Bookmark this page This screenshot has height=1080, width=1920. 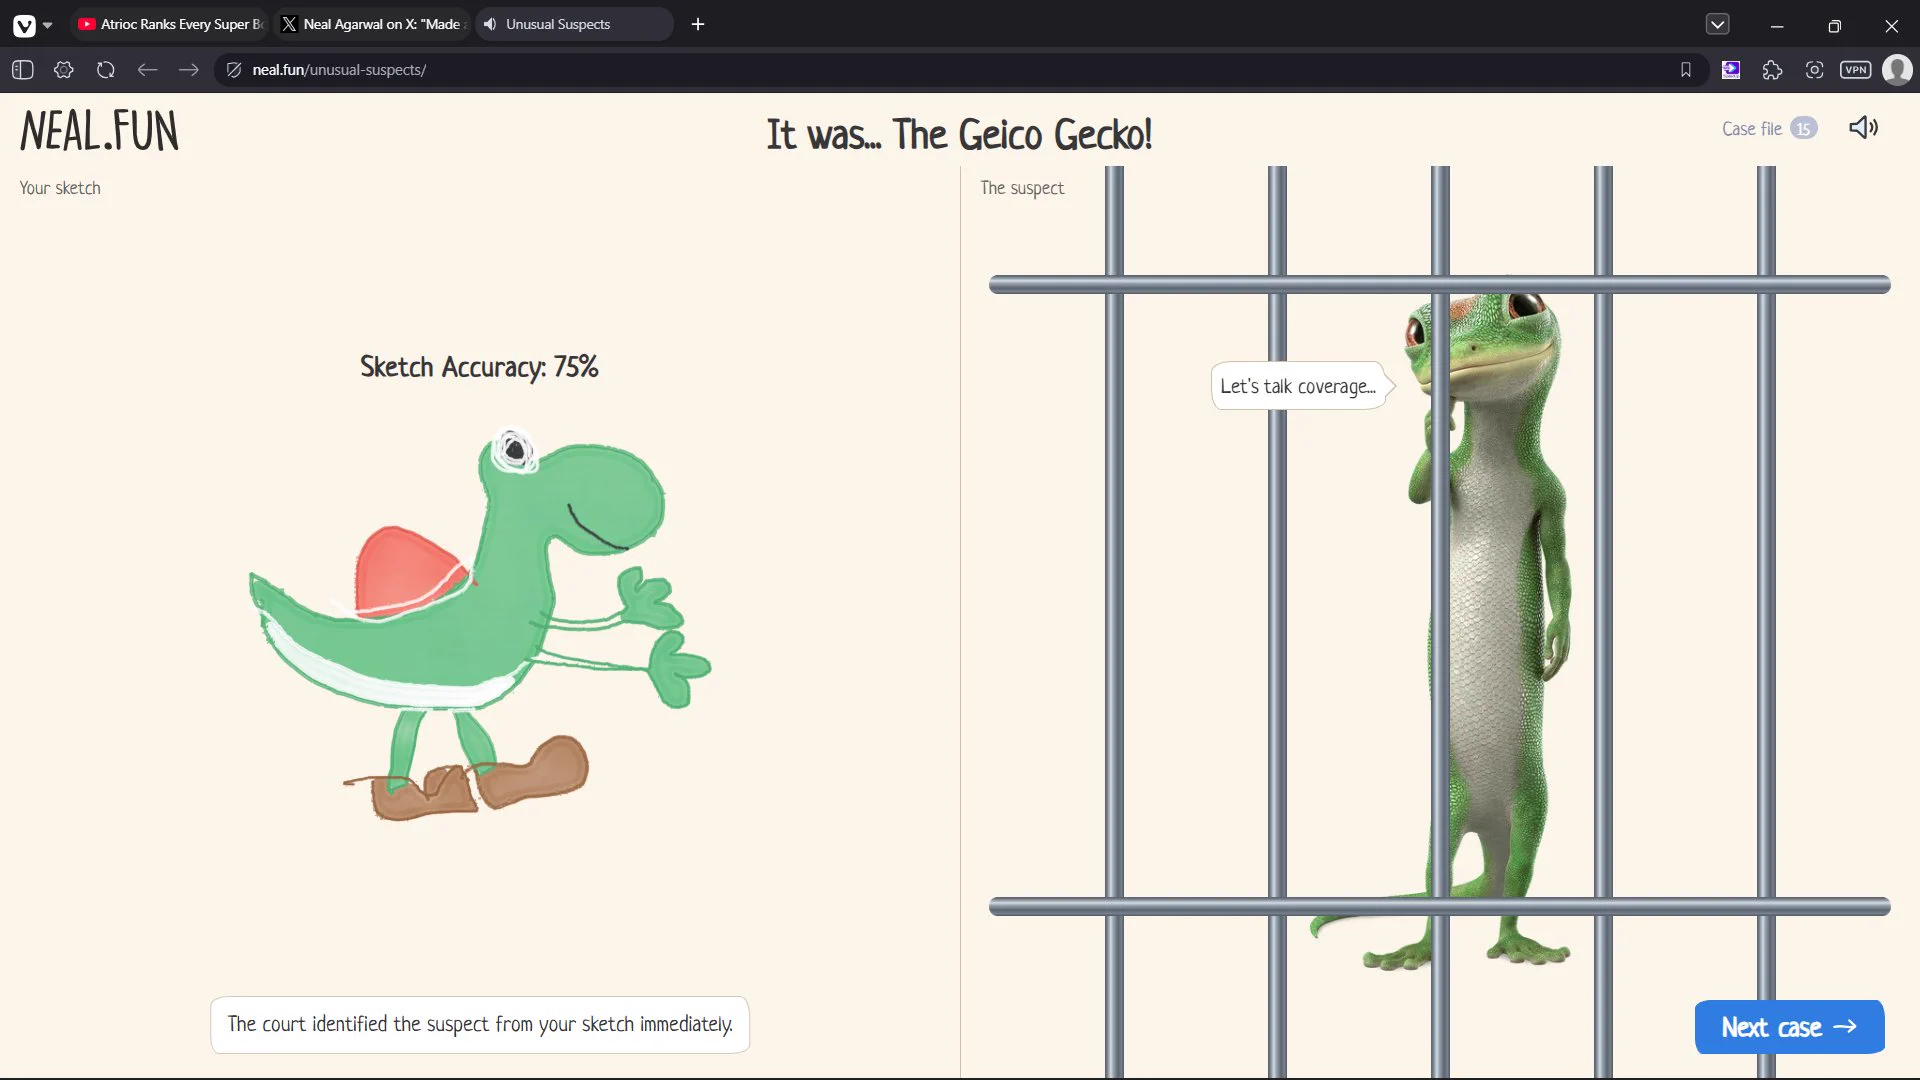tap(1686, 70)
